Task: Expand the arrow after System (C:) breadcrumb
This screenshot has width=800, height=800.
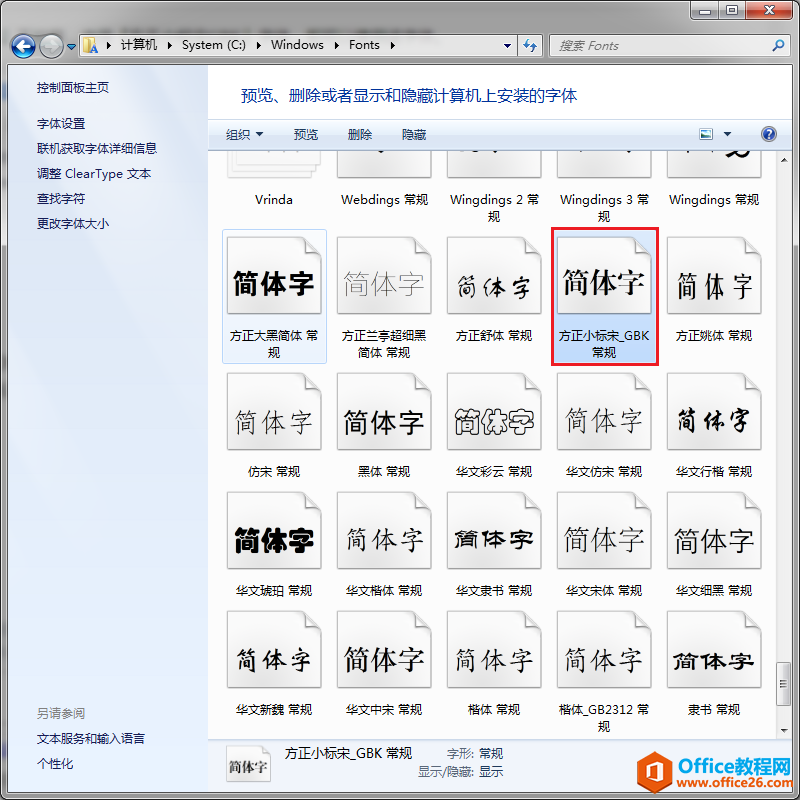Action: tap(259, 45)
